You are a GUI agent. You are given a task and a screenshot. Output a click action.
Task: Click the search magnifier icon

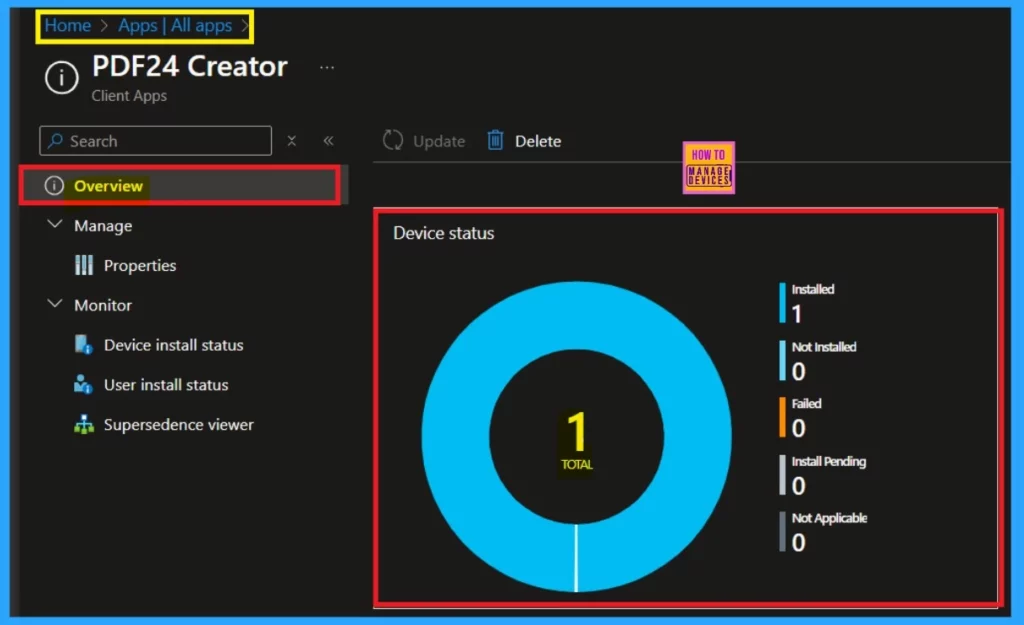tap(56, 140)
